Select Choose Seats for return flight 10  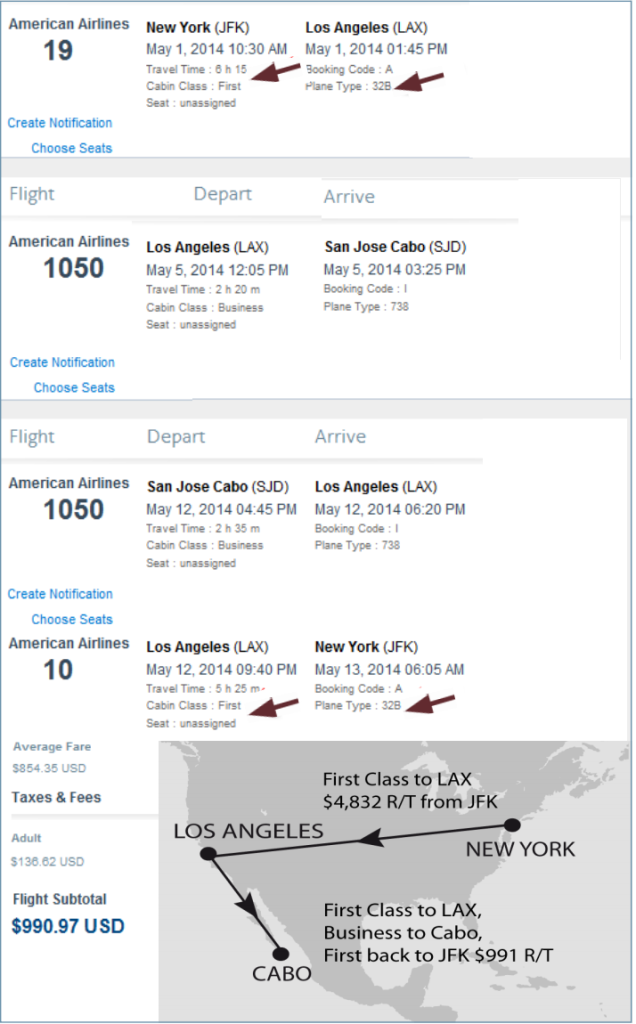click(71, 619)
